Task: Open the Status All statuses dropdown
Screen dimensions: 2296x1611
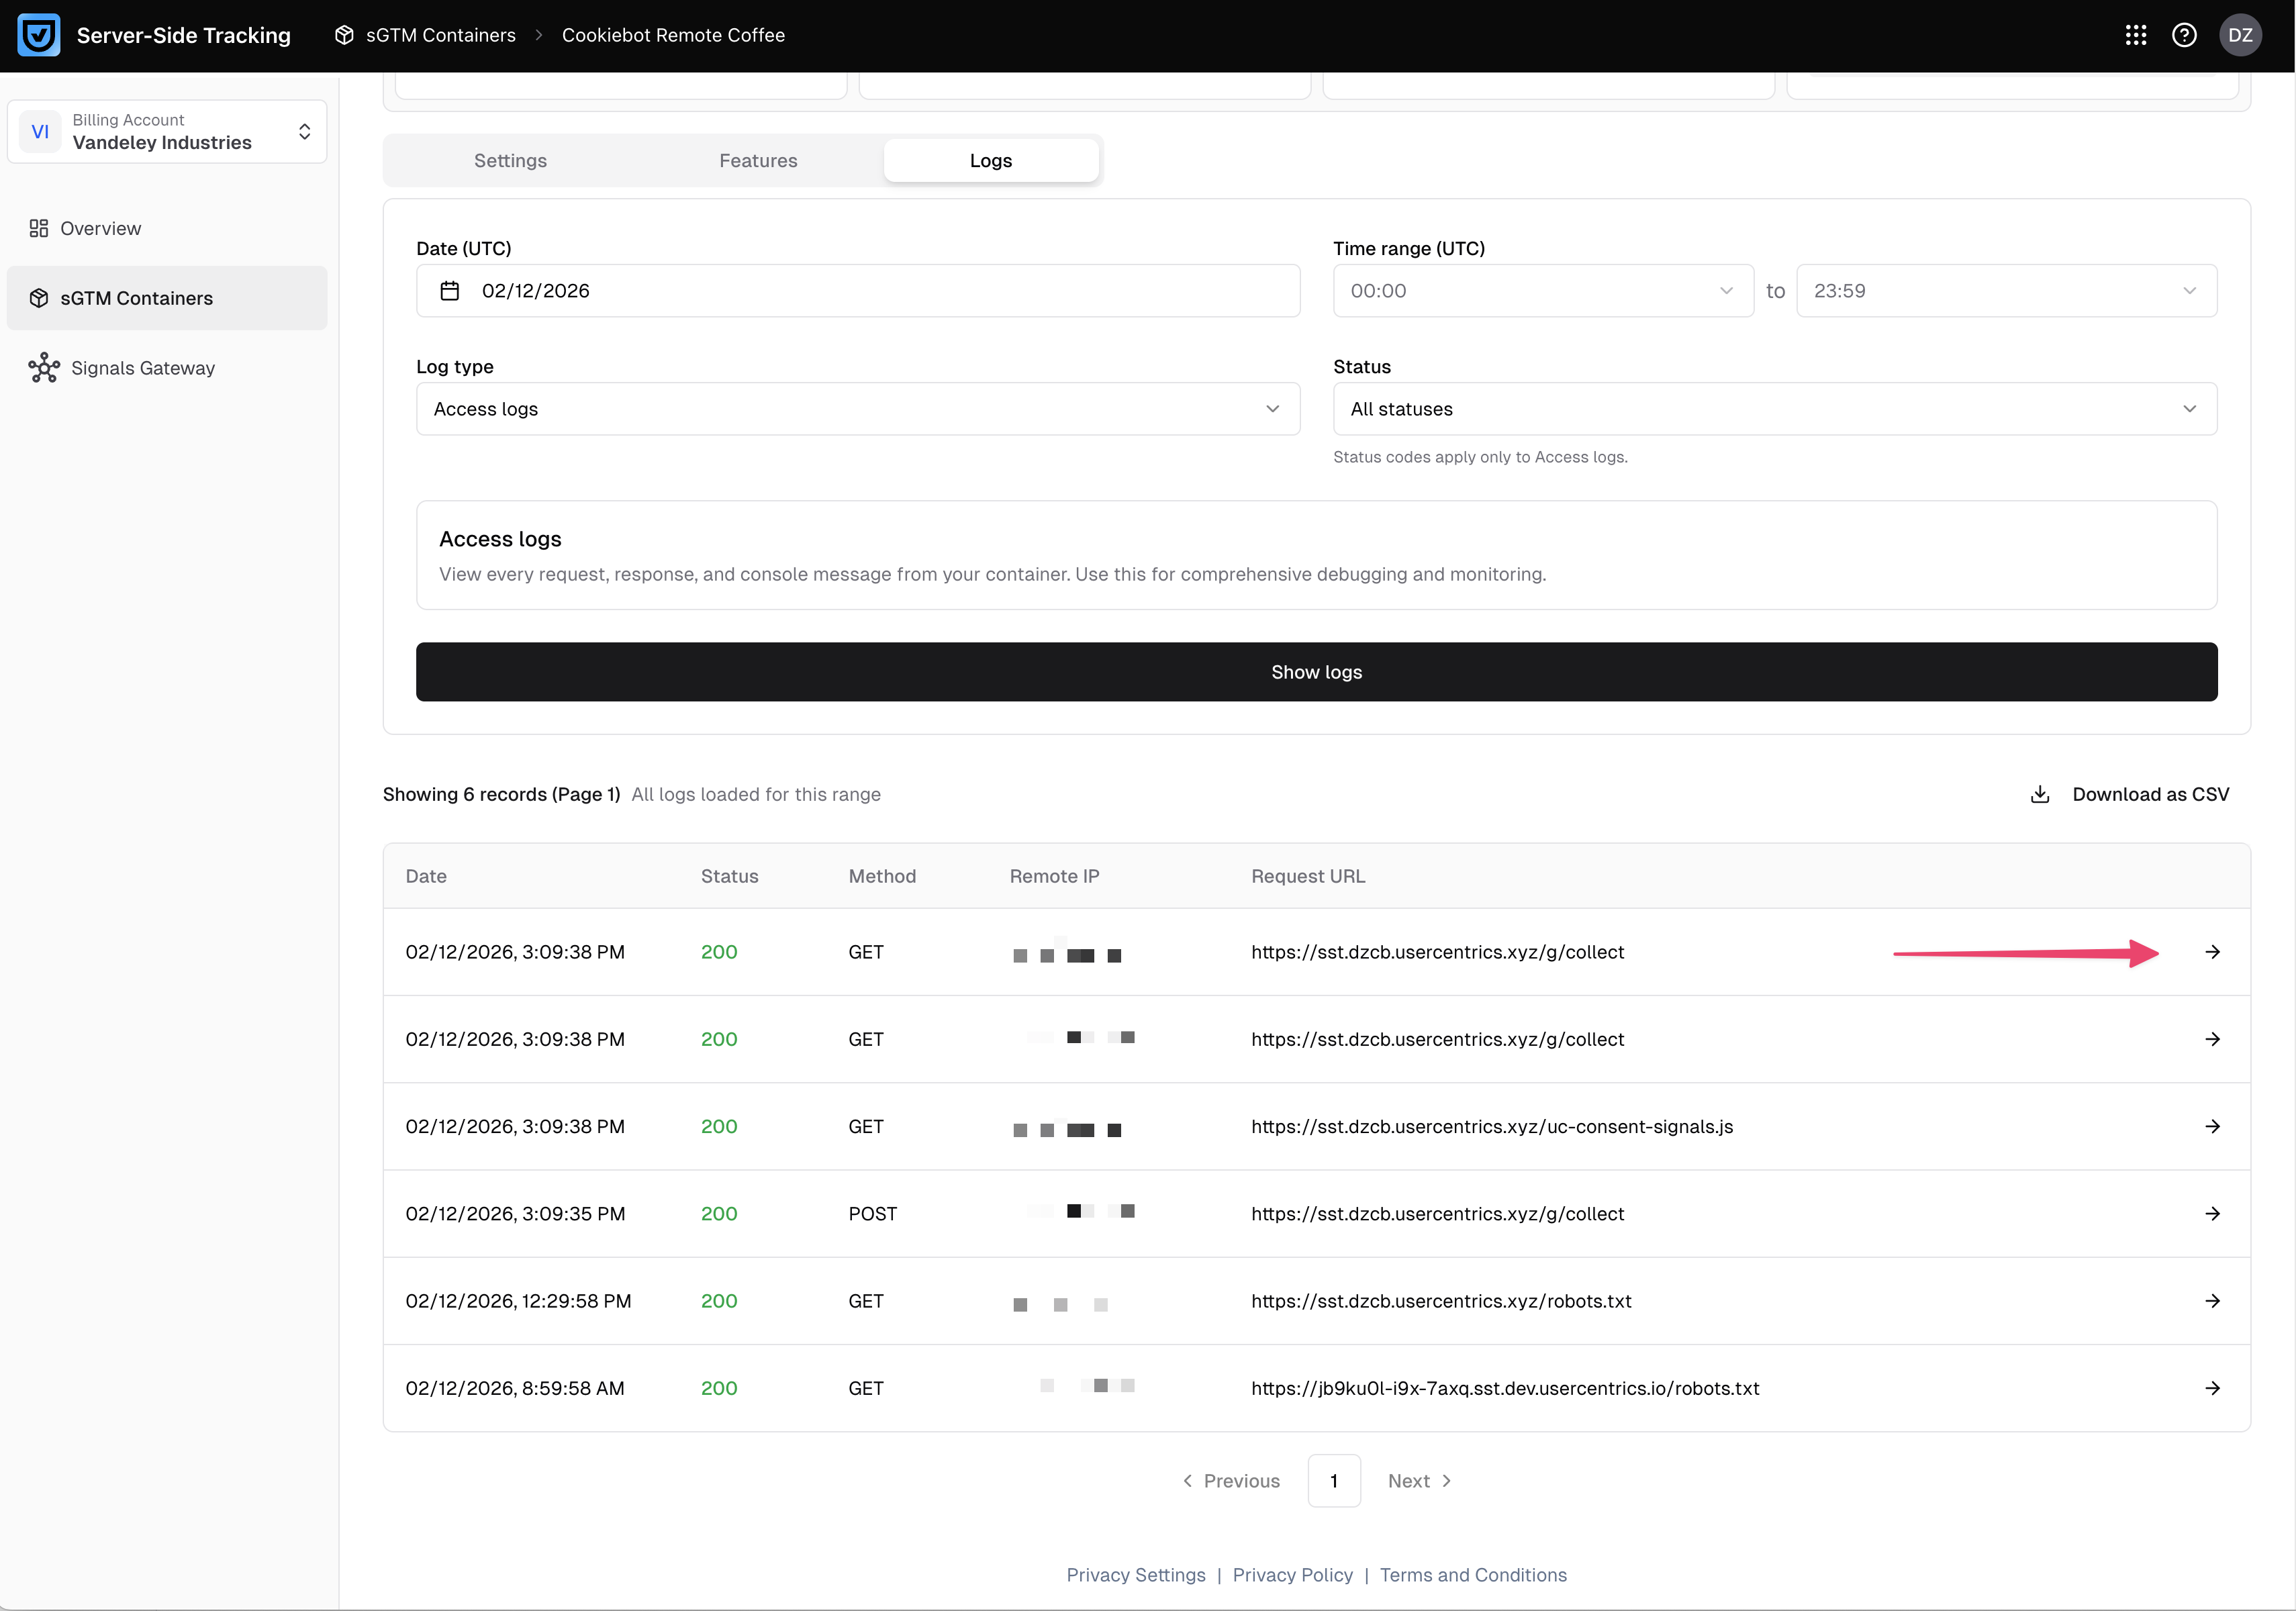Action: (1774, 409)
